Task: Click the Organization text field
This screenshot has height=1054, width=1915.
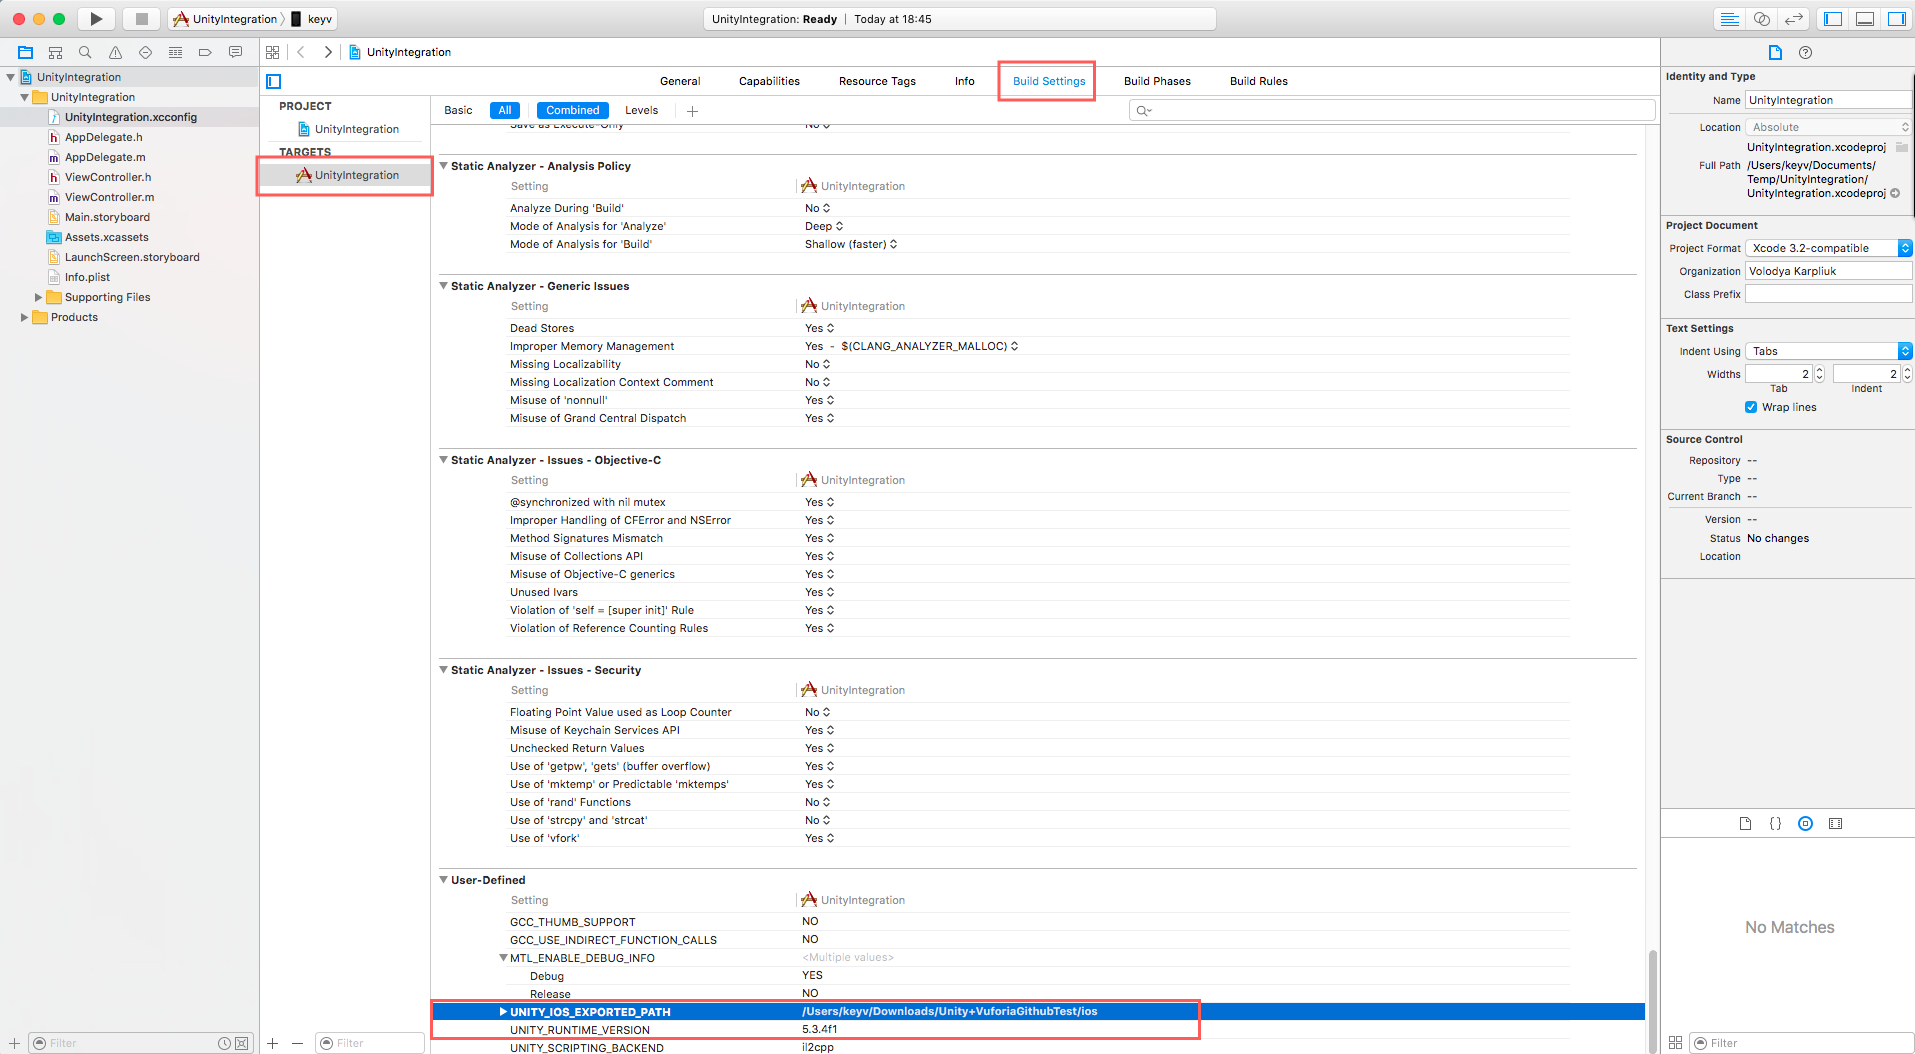Action: coord(1829,271)
